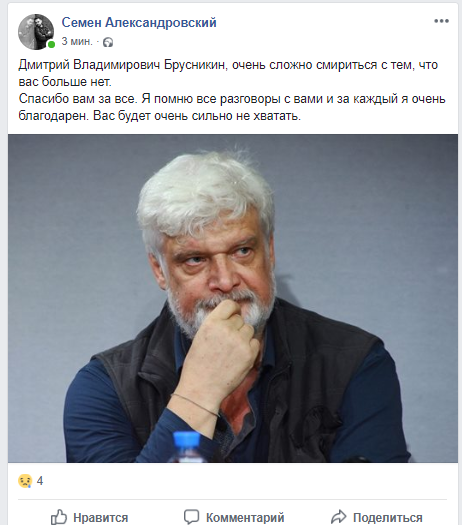Open the three-dot post options menu
The image size is (462, 525).
coord(441,21)
